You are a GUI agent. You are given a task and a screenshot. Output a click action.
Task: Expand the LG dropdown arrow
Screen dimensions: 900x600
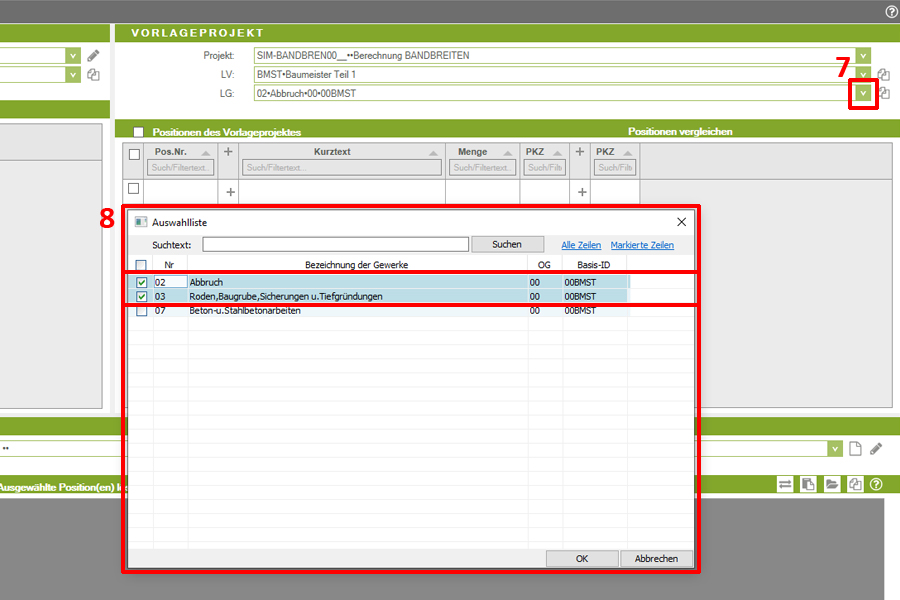[862, 94]
